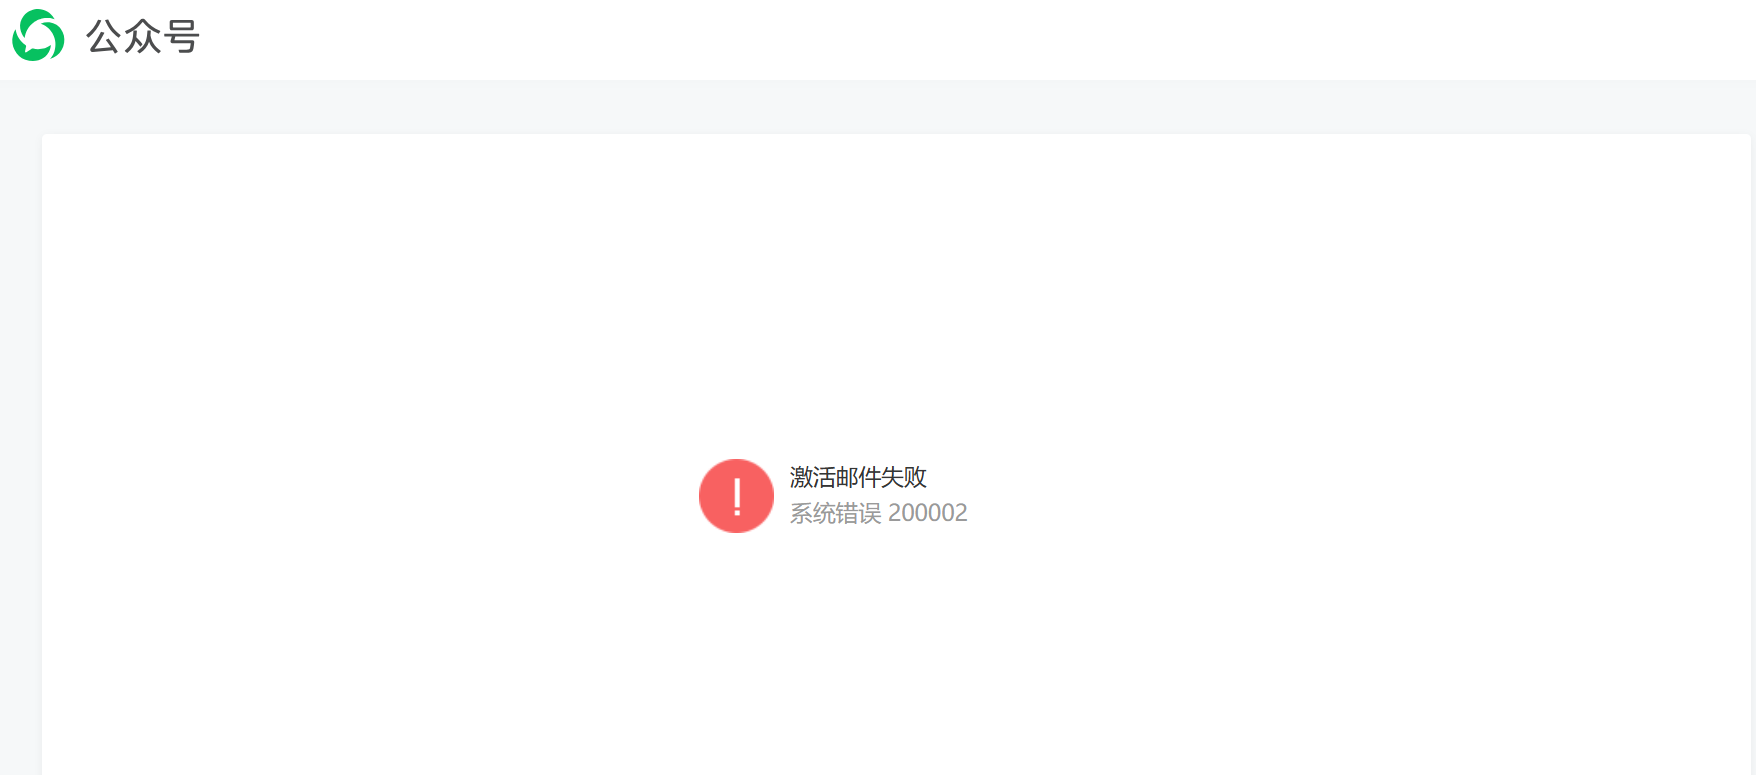Click the gray strip below the header

tap(878, 107)
